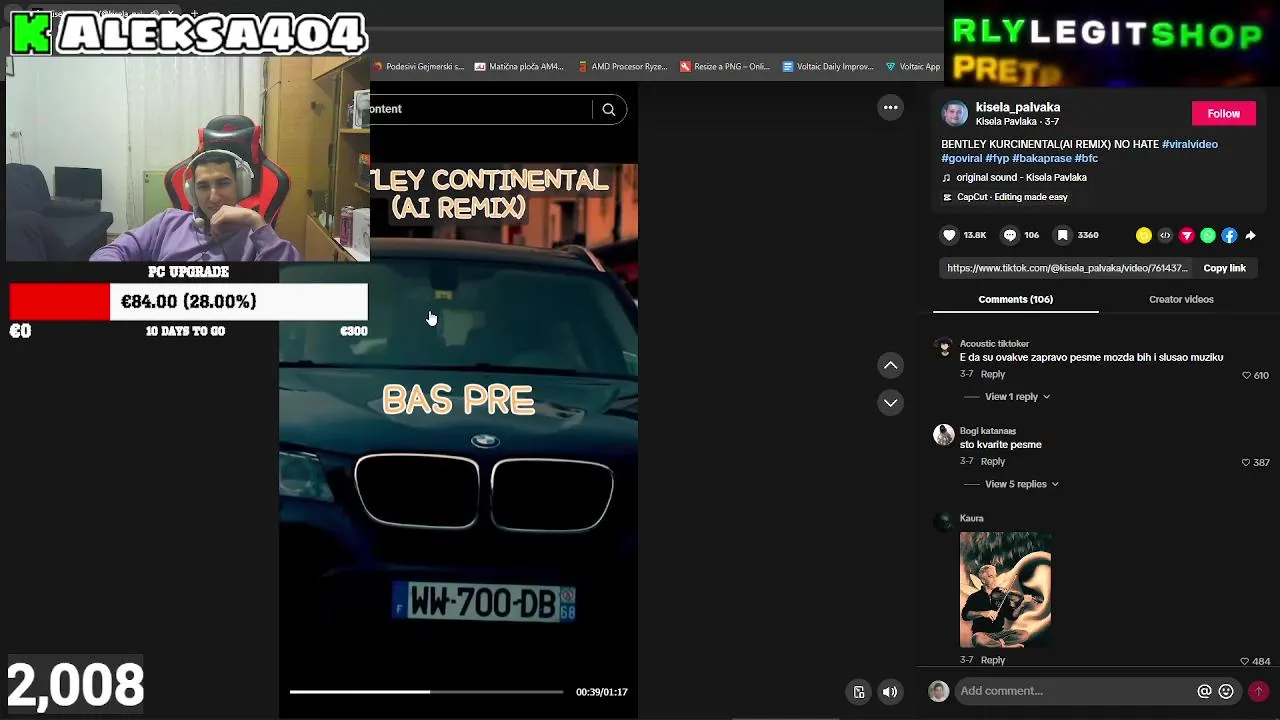Click the search magnifier icon
The width and height of the screenshot is (1280, 720).
[x=609, y=110]
